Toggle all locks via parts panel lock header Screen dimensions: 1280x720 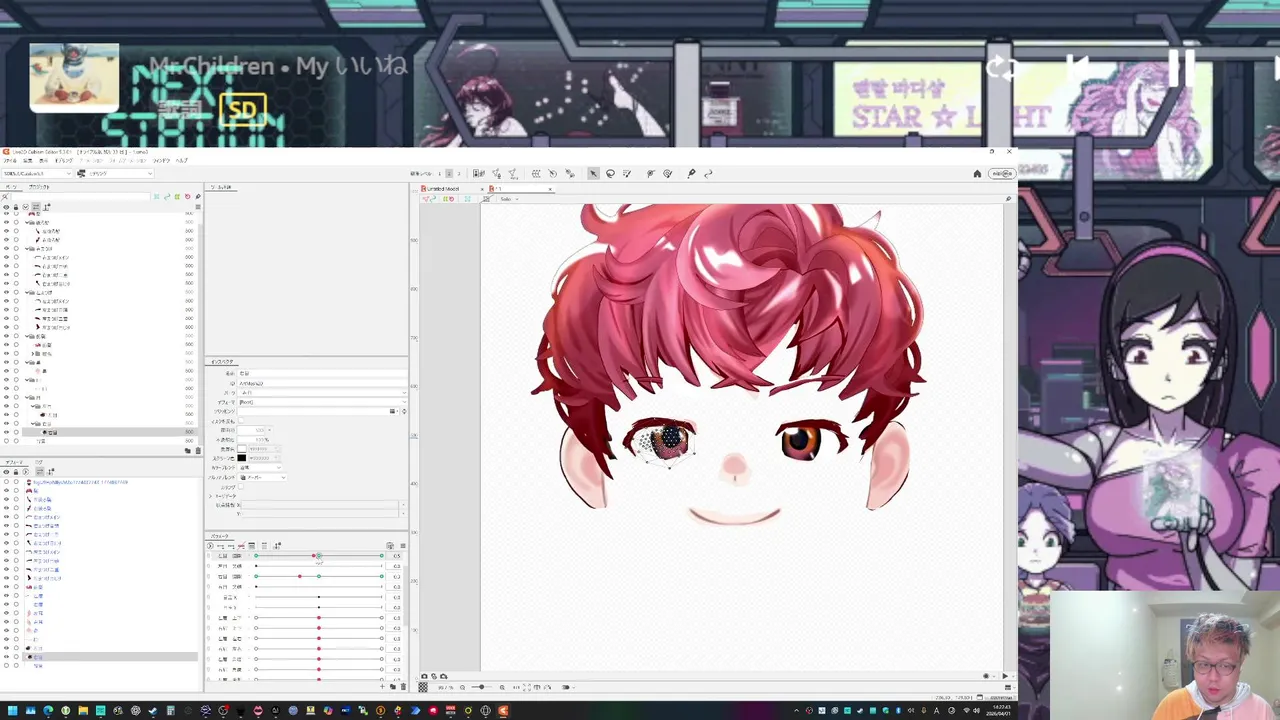[16, 207]
